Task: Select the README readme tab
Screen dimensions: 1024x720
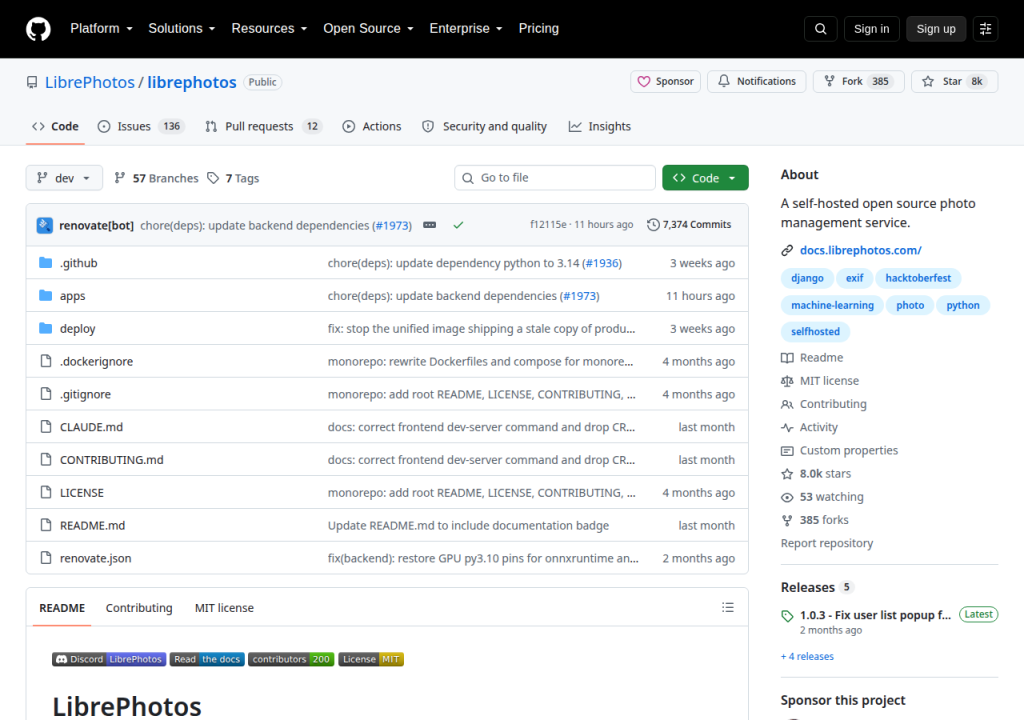Action: 62,608
